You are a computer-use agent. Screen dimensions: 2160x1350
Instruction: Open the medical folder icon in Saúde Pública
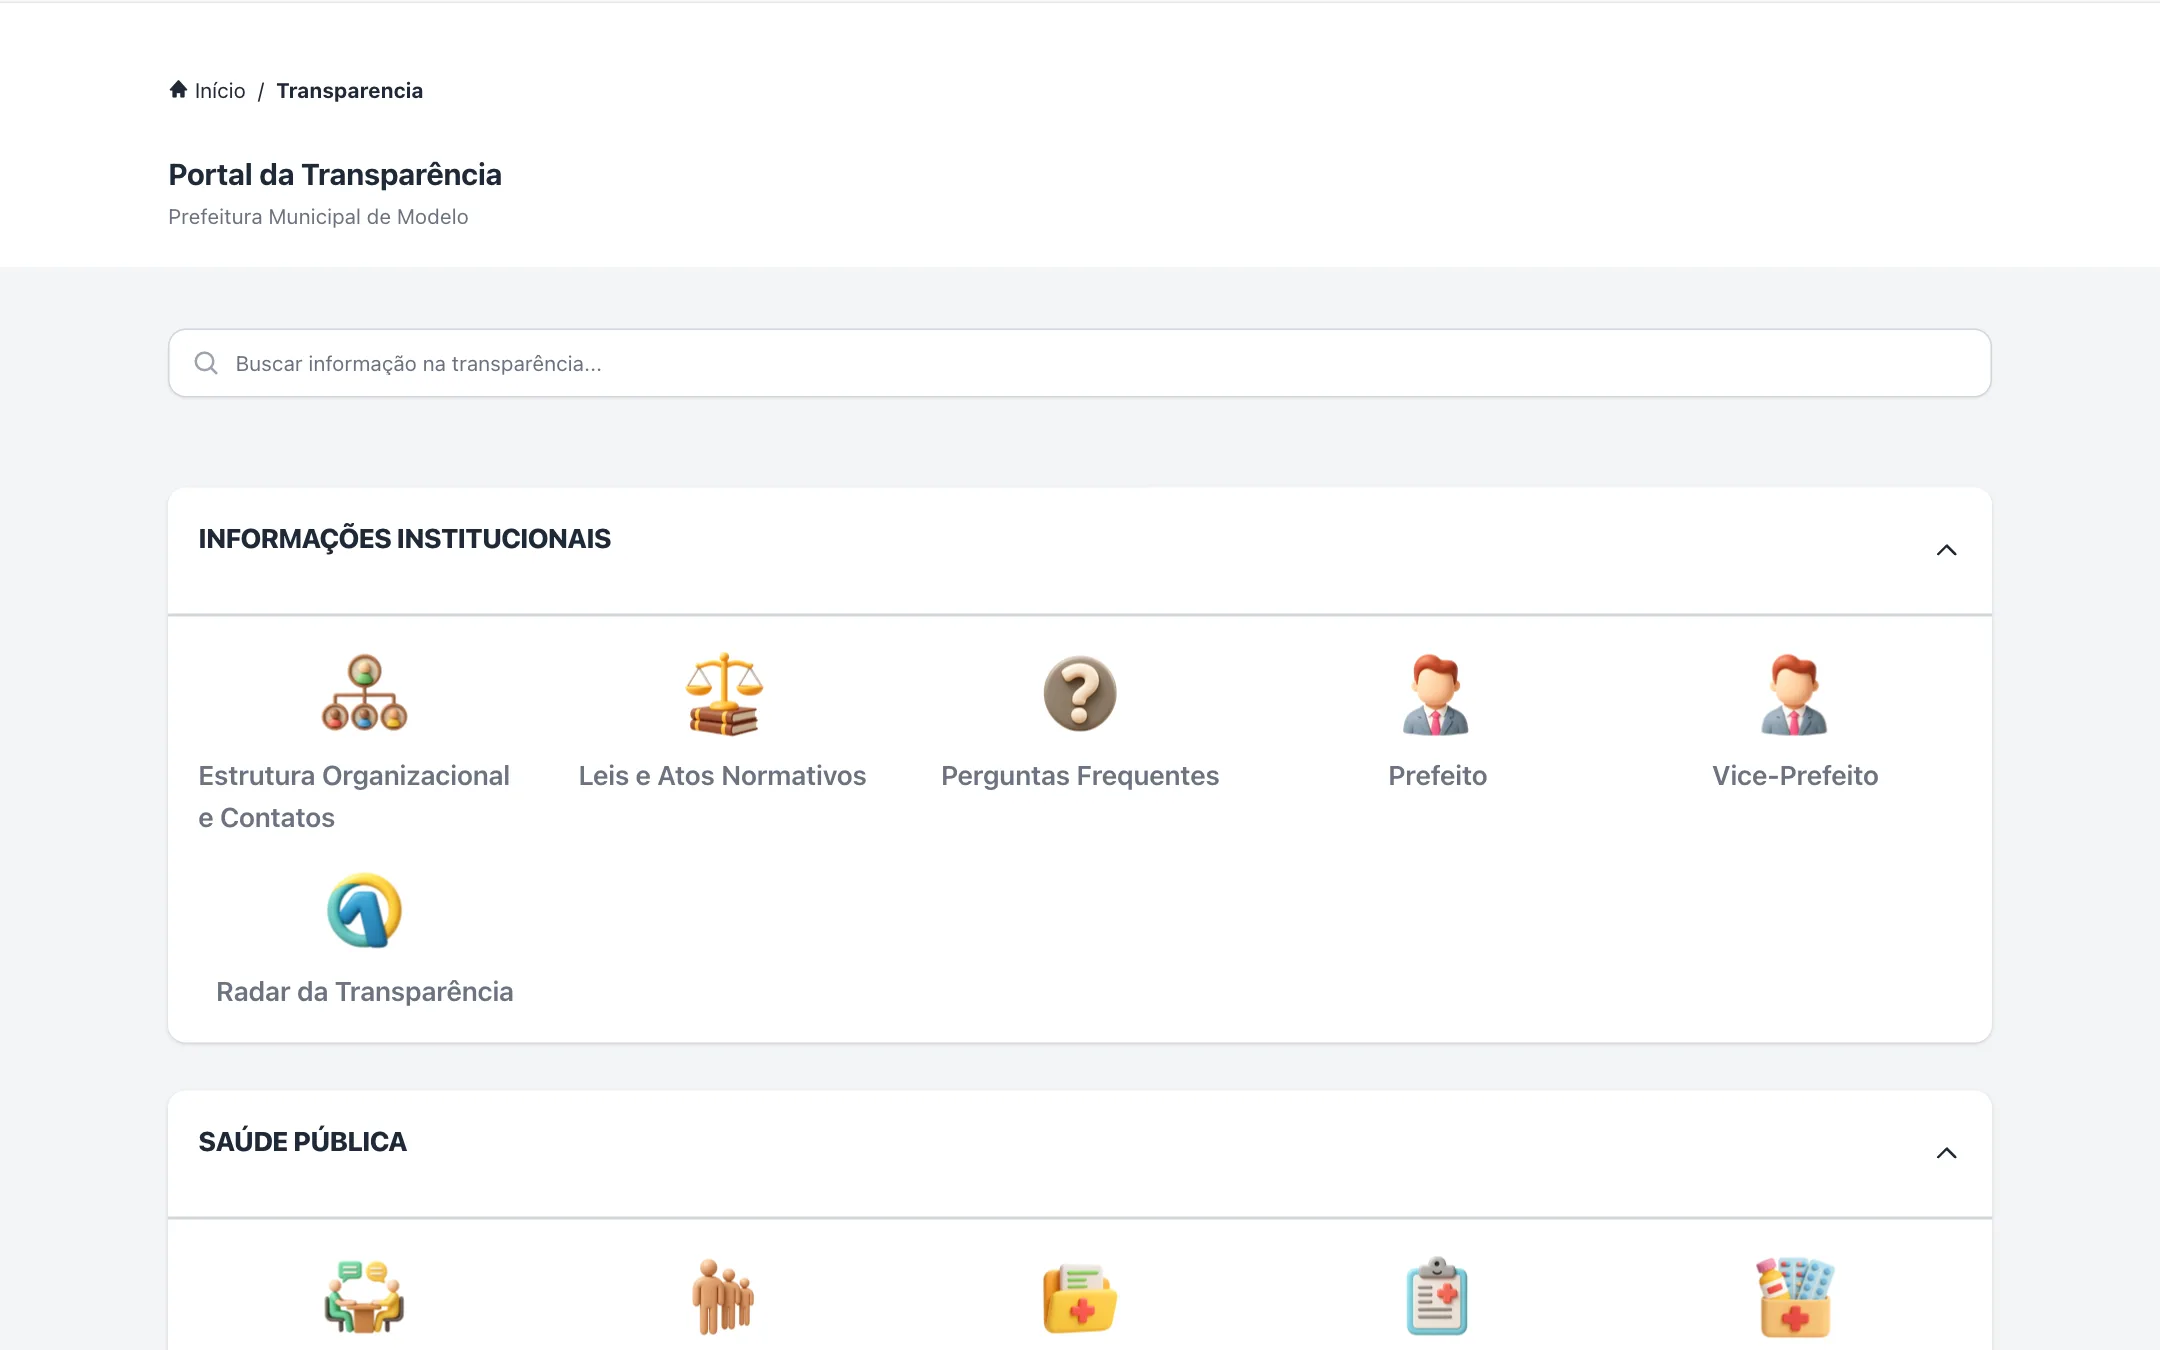pos(1080,1298)
